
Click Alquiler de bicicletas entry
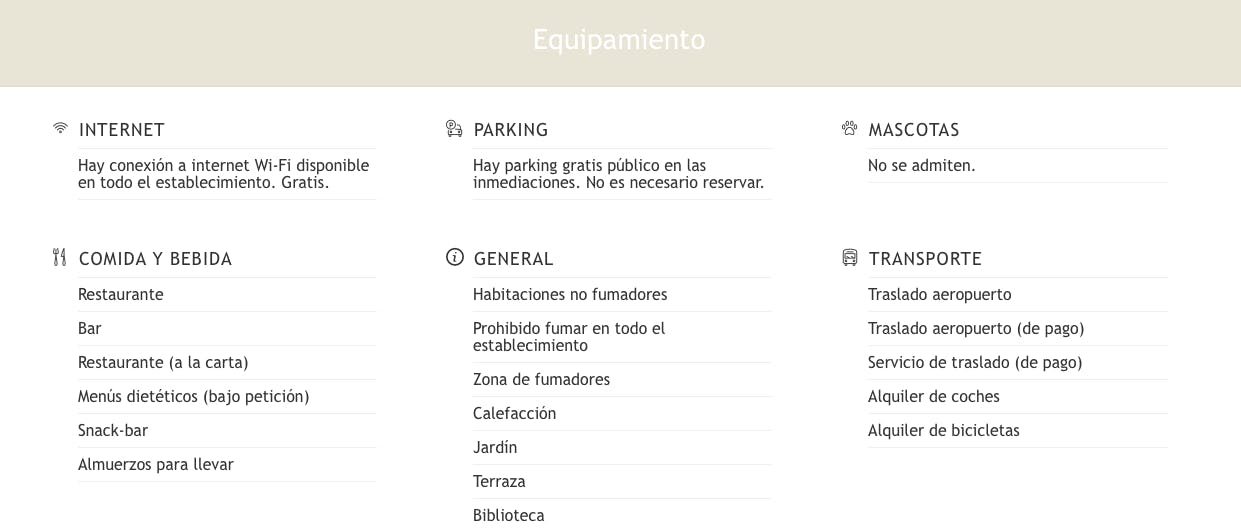pyautogui.click(x=944, y=430)
